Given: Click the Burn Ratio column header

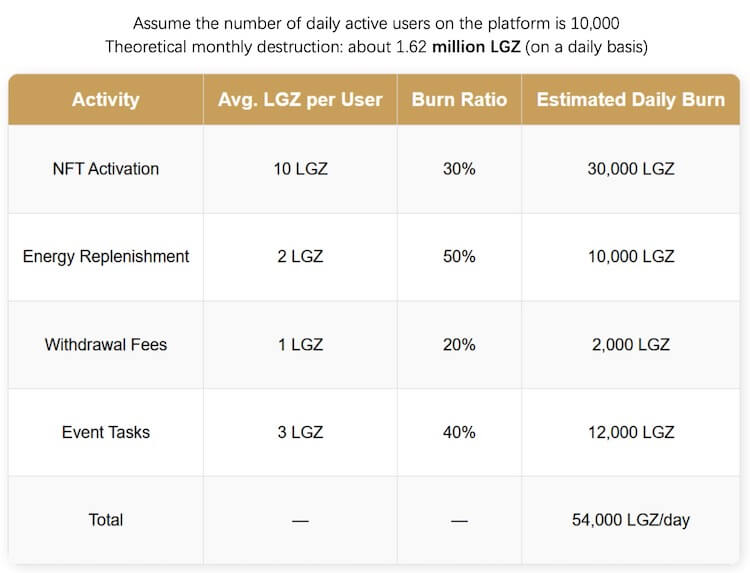Looking at the screenshot, I should click(x=459, y=100).
